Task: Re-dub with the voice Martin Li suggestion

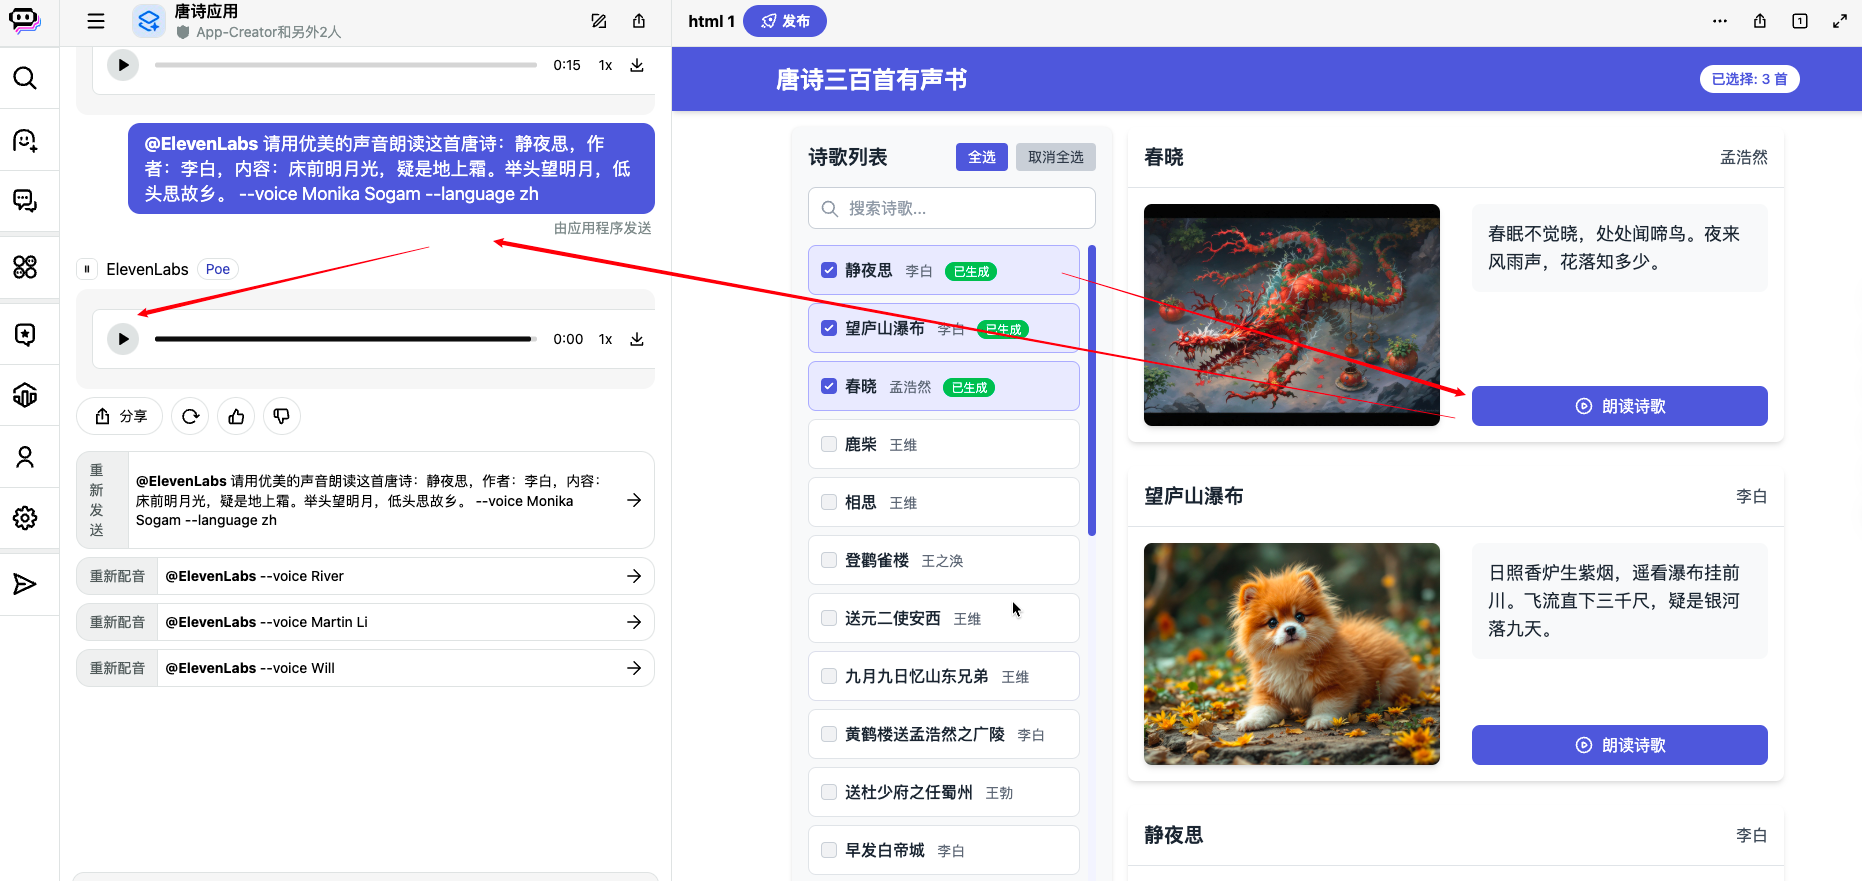Action: 366,622
